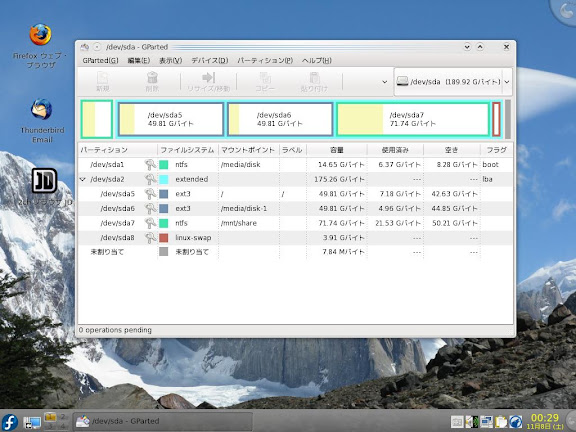Click the GParted taskbar window button
The width and height of the screenshot is (576, 432).
[163, 421]
